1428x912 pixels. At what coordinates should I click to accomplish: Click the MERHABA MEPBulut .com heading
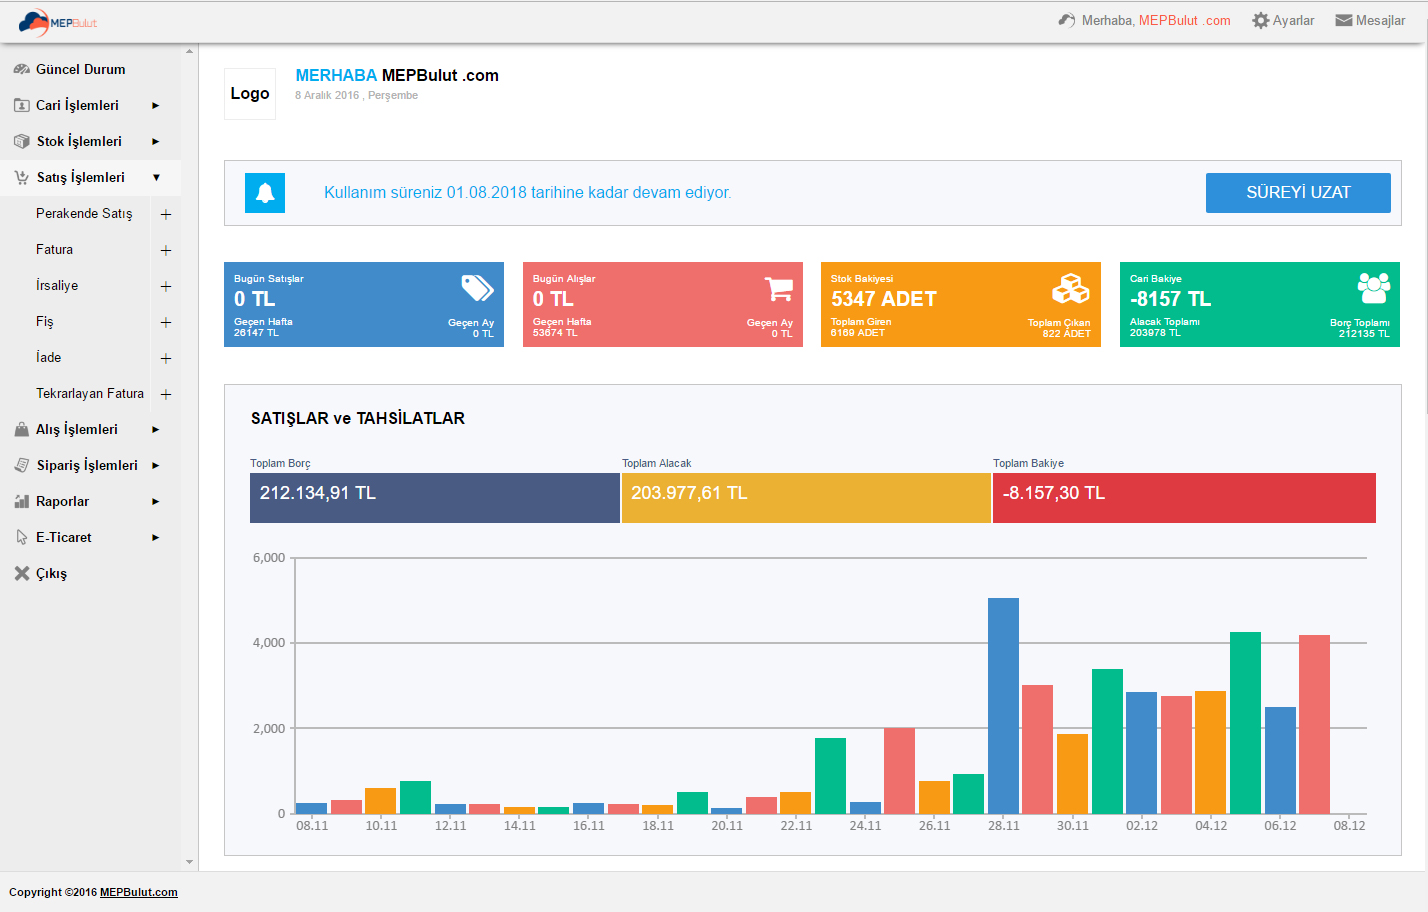(397, 75)
